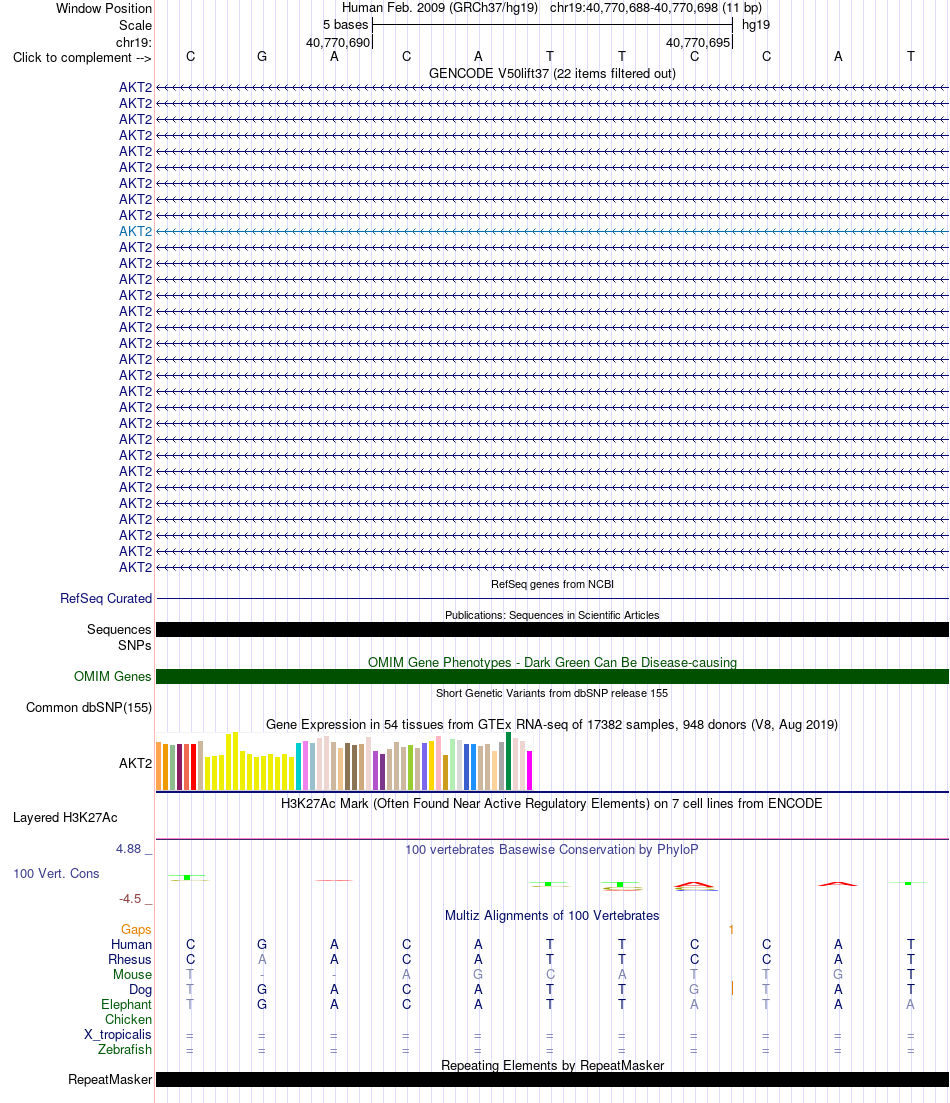Viewport: 950px width, 1103px height.
Task: Open the 'OMIM Gene Phenotypes' track title
Action: (552, 662)
